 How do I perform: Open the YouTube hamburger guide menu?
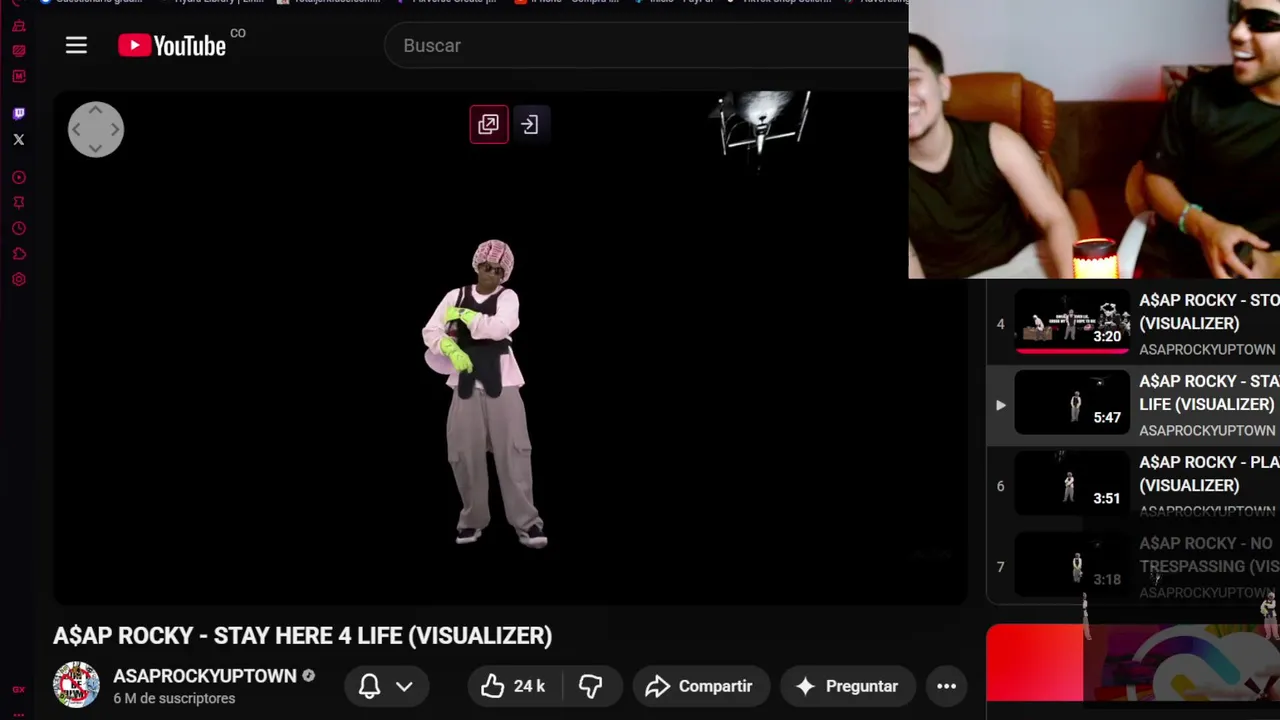click(76, 45)
